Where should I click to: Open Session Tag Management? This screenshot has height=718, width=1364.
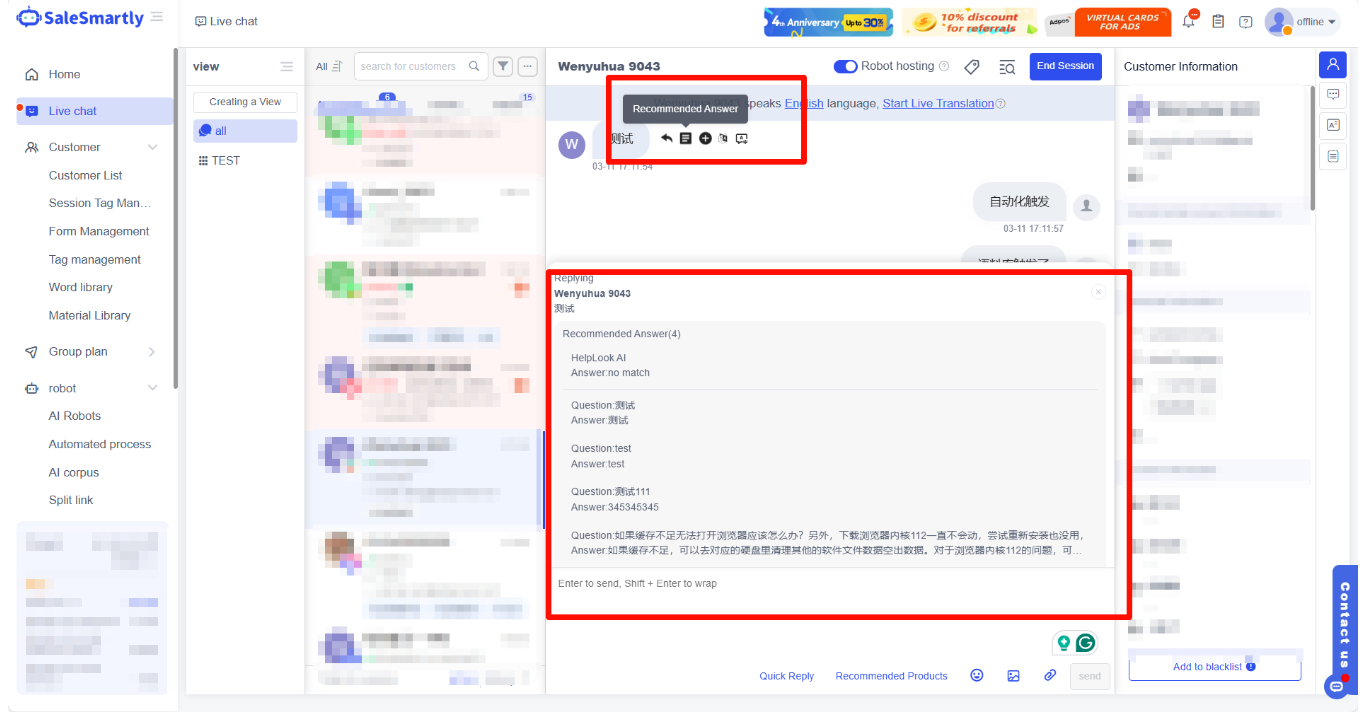[x=100, y=203]
